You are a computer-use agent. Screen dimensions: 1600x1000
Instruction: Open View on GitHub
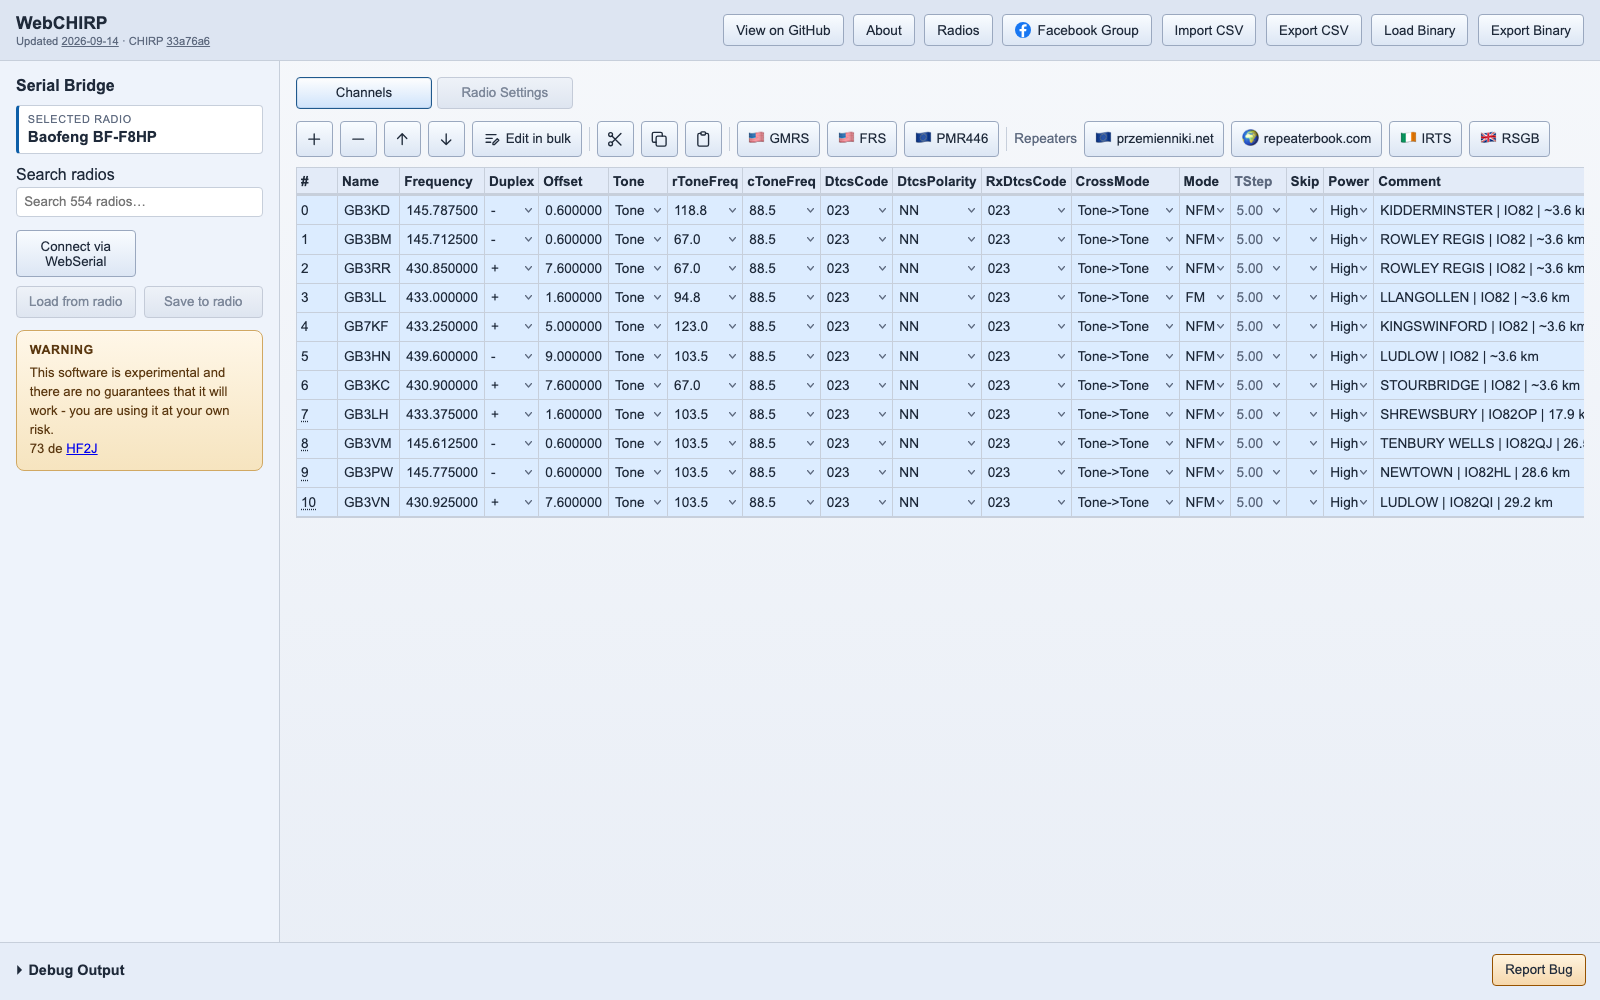783,30
